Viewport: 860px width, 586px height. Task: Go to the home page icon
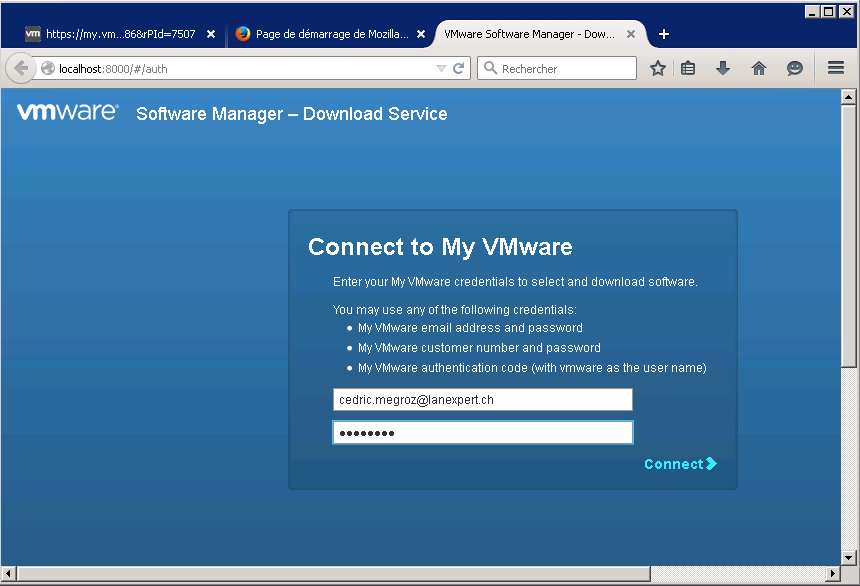click(x=759, y=68)
